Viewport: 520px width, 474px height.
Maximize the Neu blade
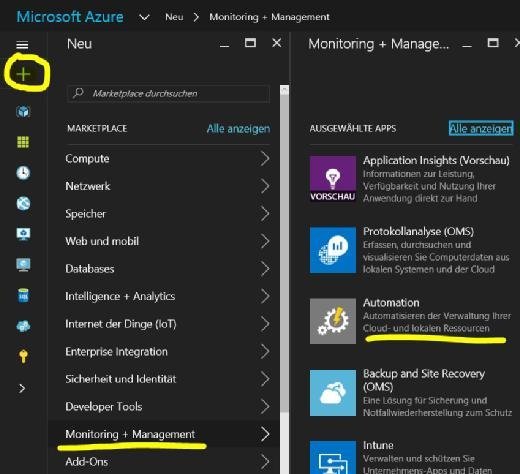click(250, 43)
